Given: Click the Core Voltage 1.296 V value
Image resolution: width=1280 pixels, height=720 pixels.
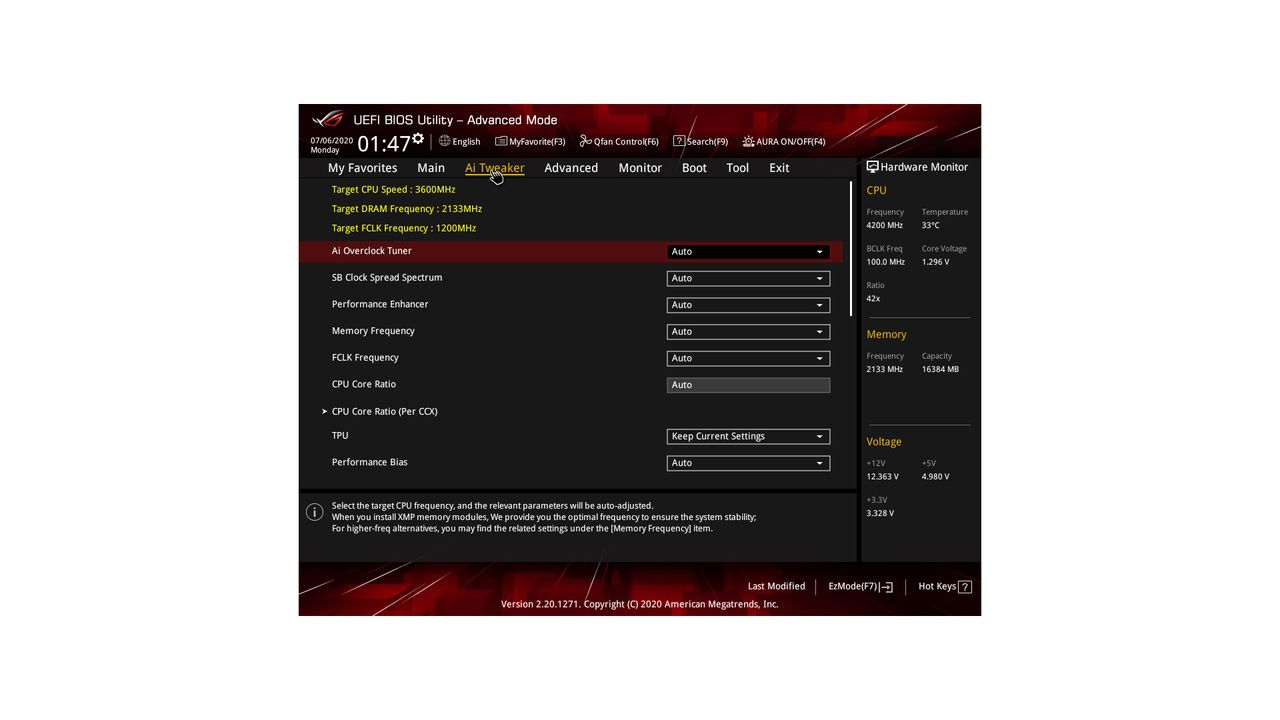Looking at the screenshot, I should pos(937,262).
